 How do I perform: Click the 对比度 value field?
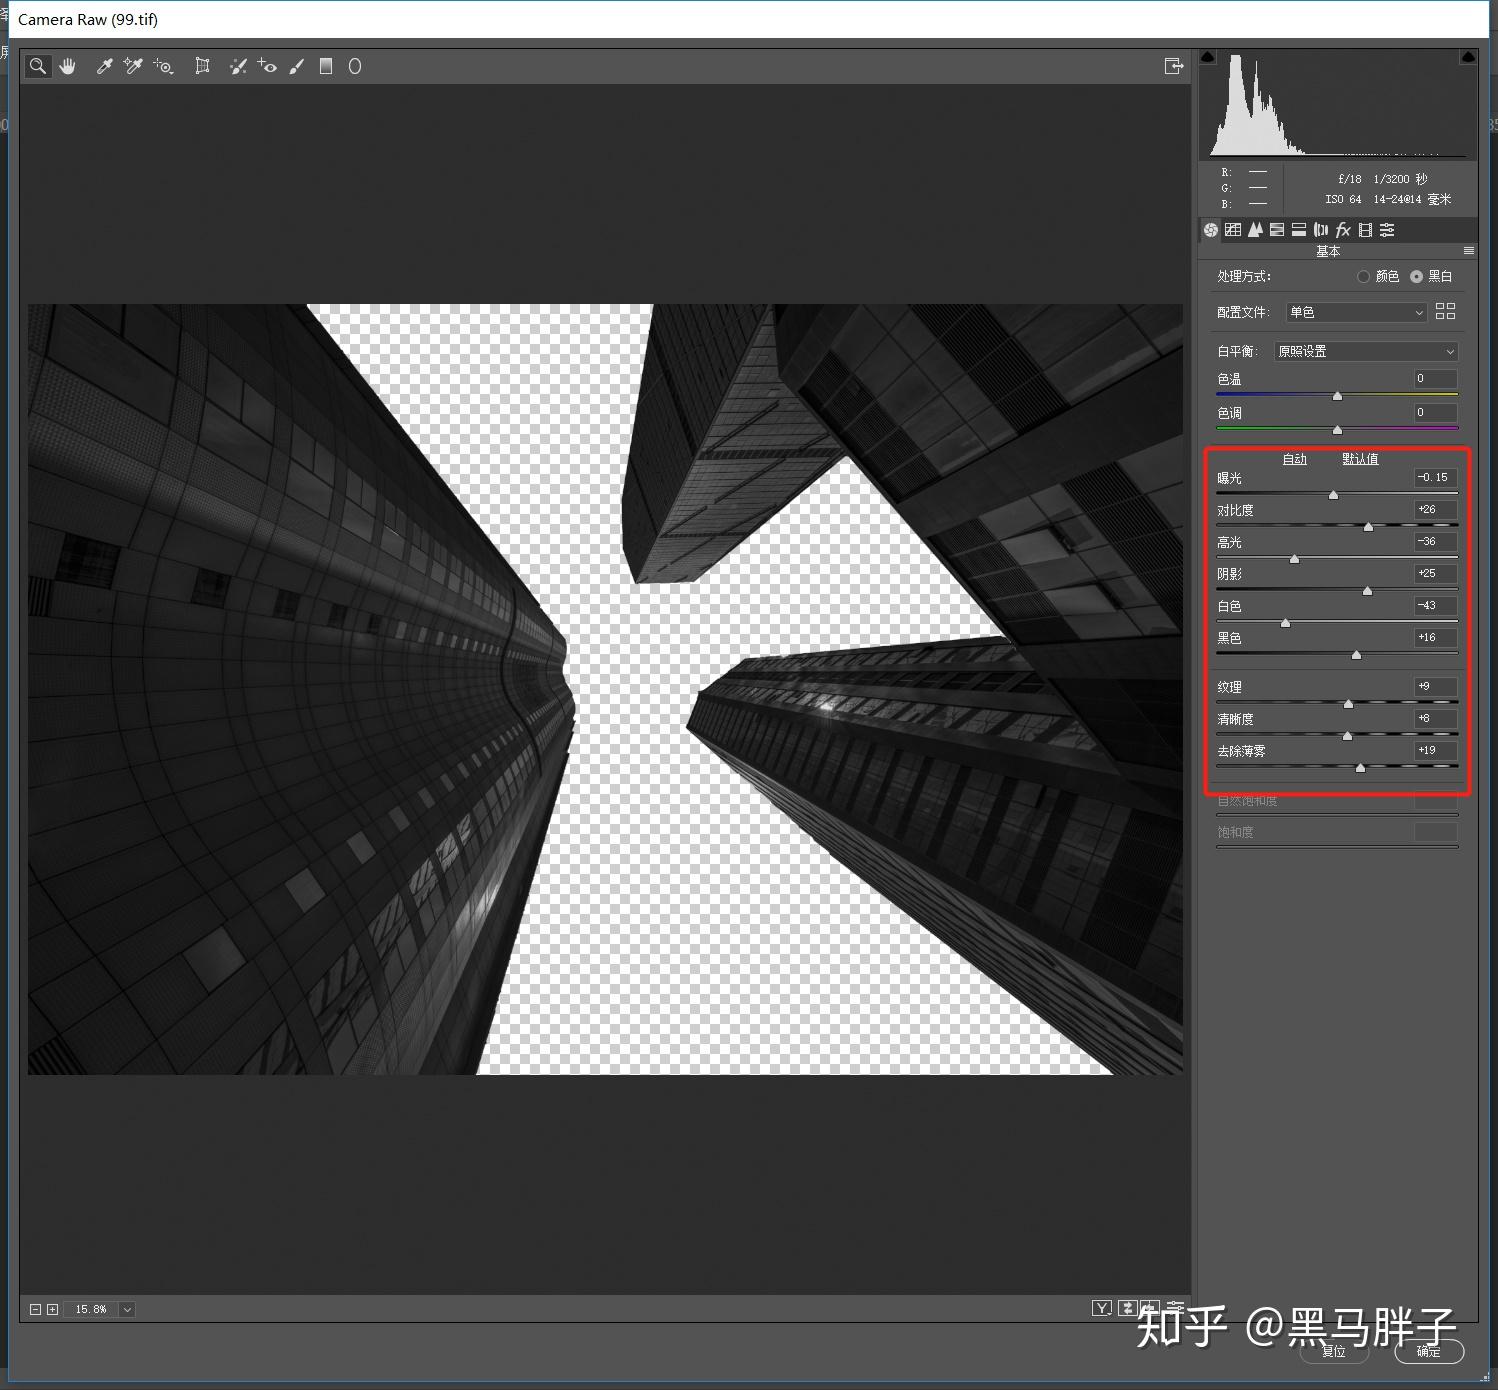click(1435, 510)
